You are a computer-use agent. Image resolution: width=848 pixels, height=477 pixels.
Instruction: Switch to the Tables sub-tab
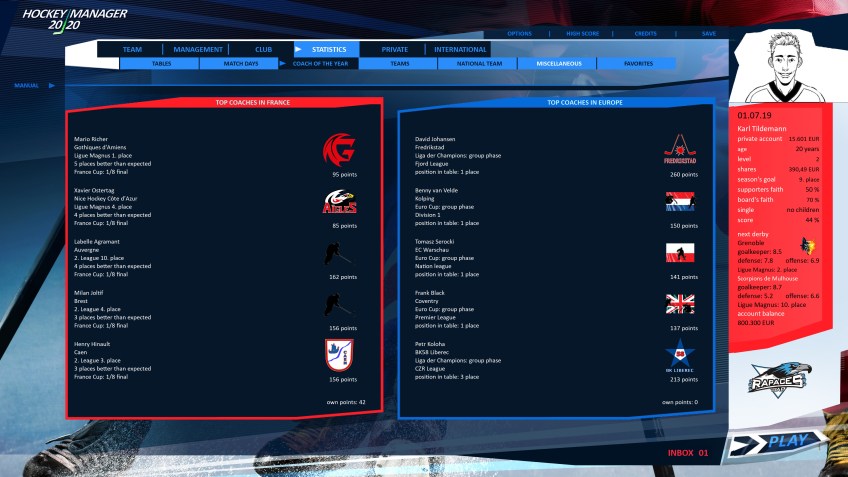161,63
